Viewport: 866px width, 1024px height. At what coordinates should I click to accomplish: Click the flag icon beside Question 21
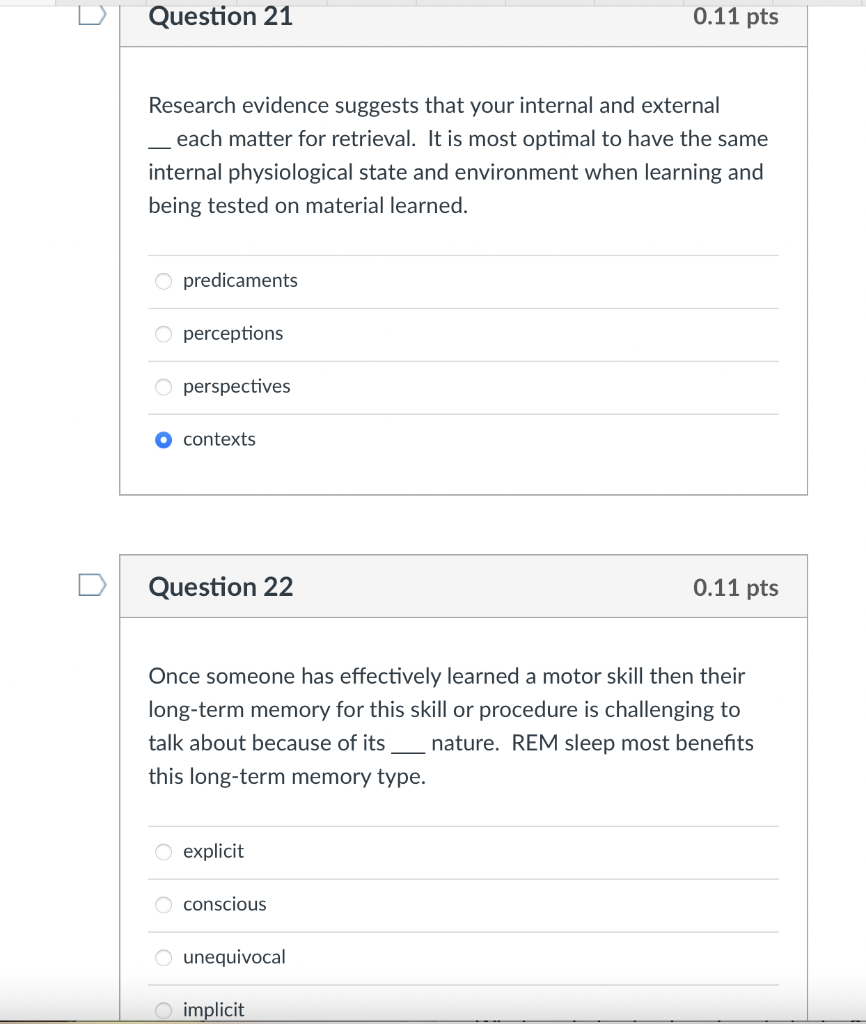pyautogui.click(x=92, y=14)
